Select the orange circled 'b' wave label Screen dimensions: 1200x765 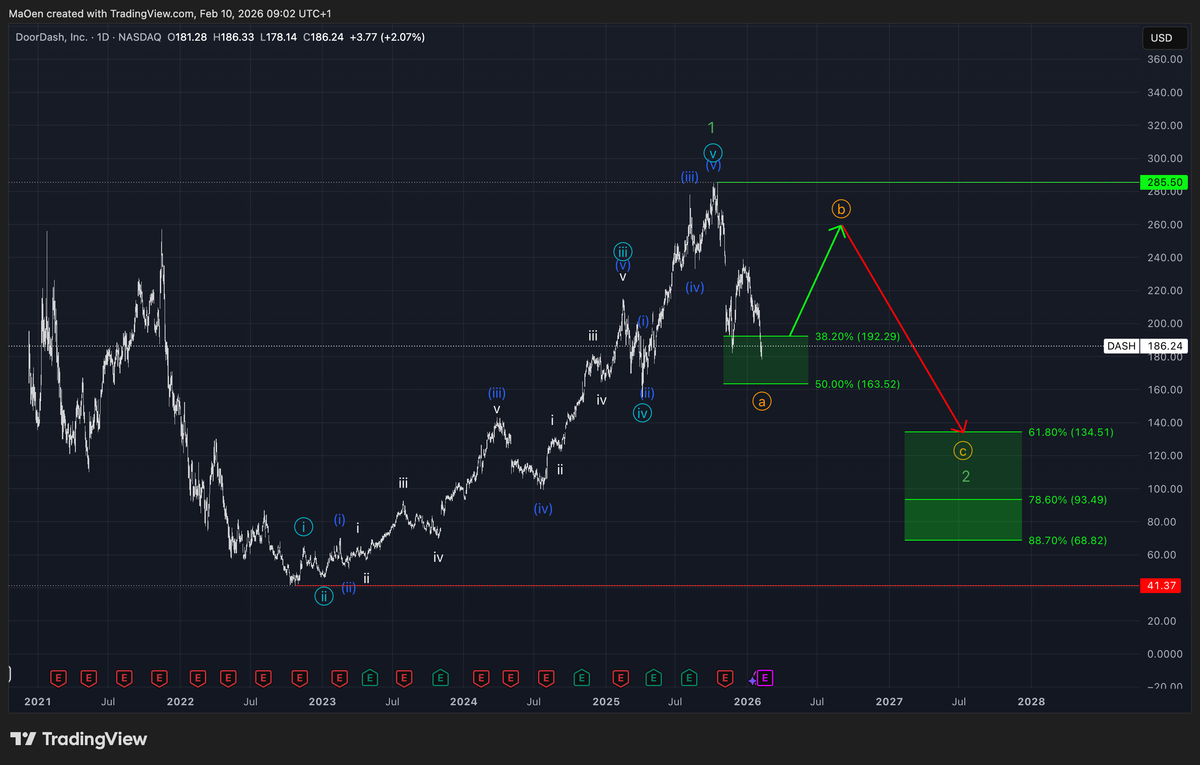(x=841, y=209)
